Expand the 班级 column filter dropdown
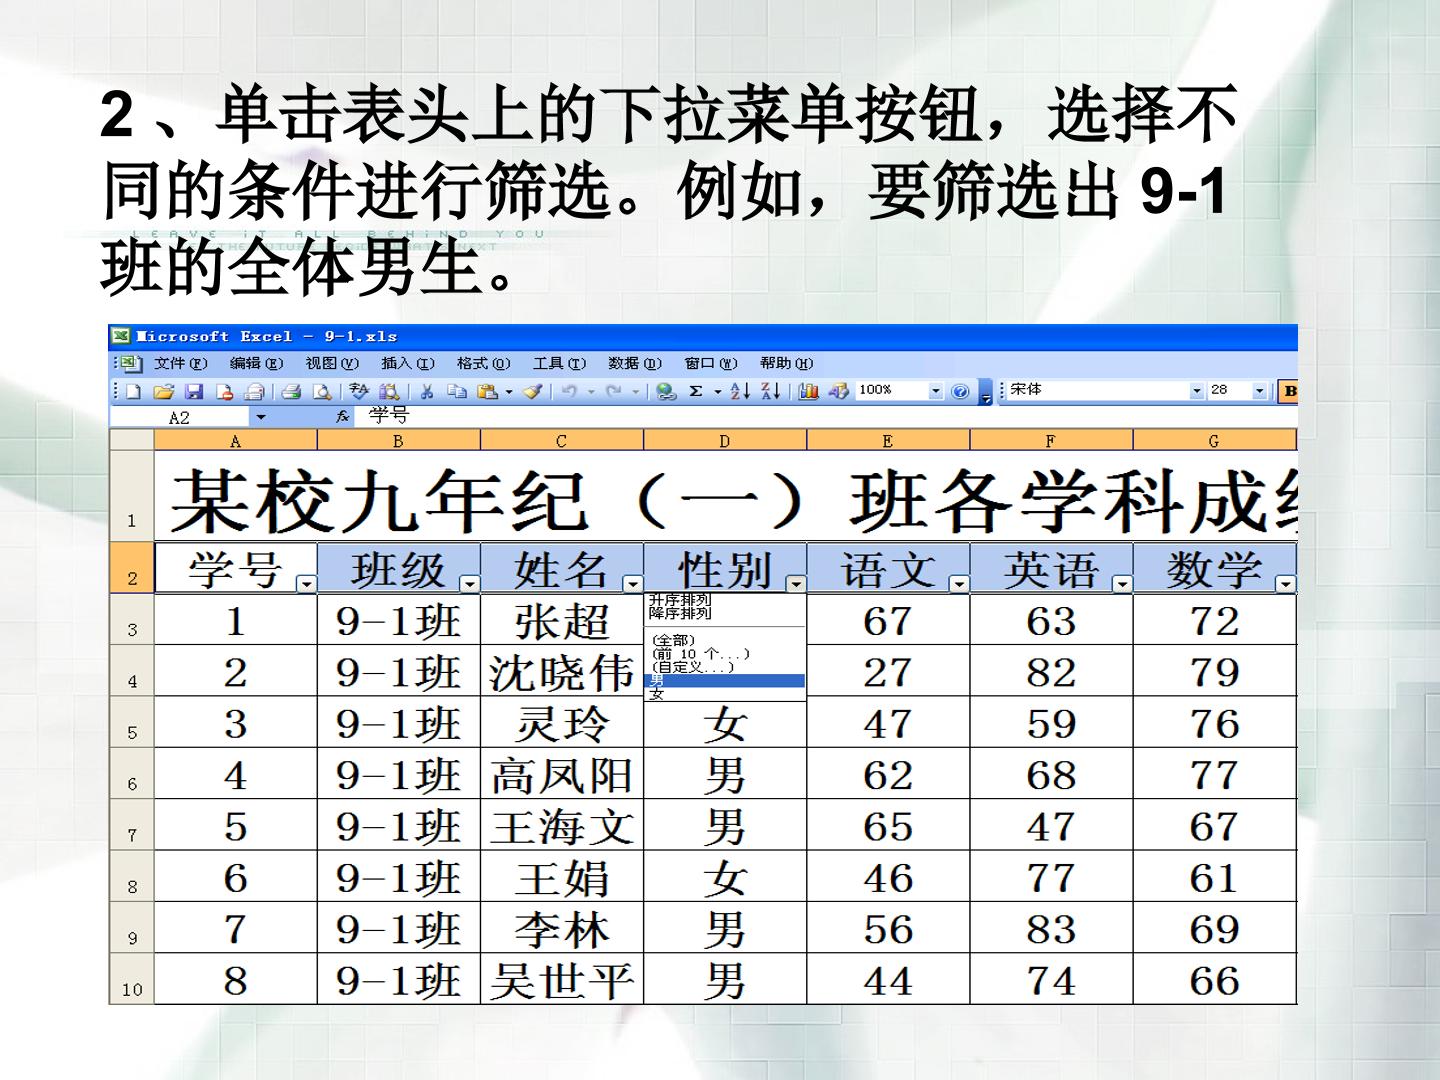Screen dimensions: 1440x1080 pos(469,584)
